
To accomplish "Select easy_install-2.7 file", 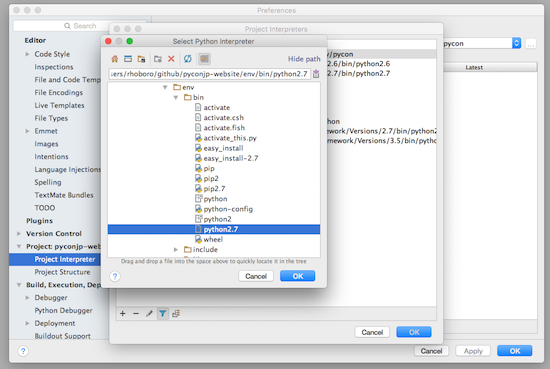I will [231, 159].
